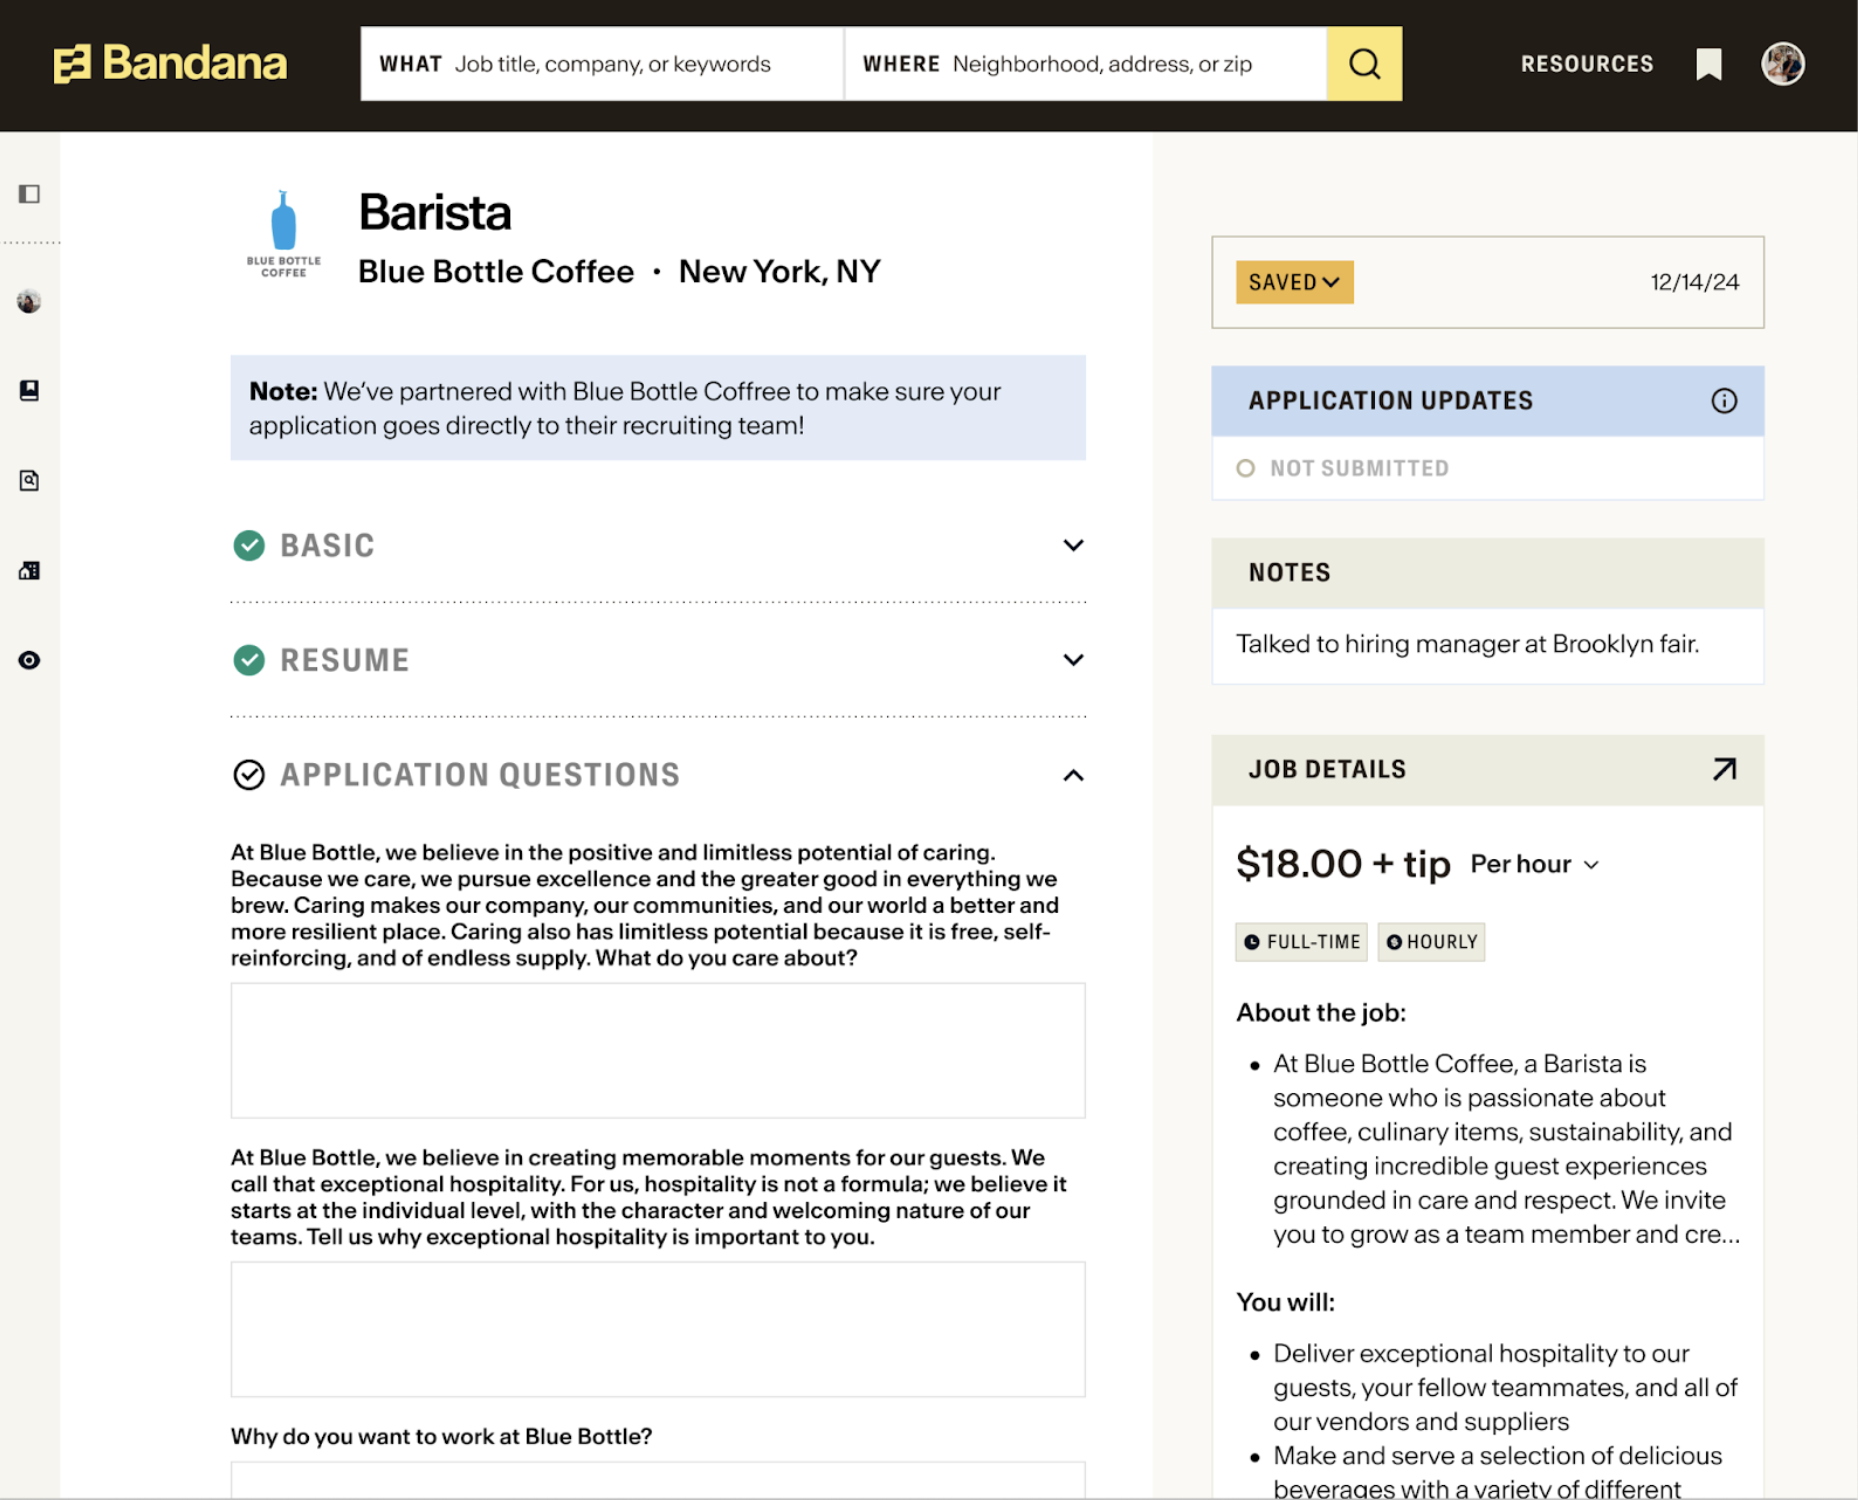The height and width of the screenshot is (1500, 1858).
Task: Click the yellow search magnifier button
Action: (x=1363, y=64)
